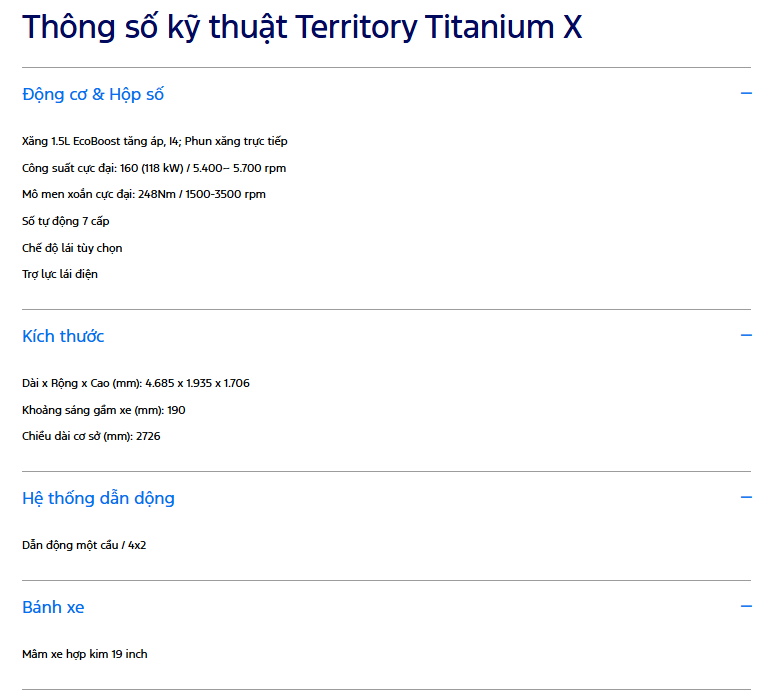Select the Dẫn động một cầu / 4x2 text

pyautogui.click(x=84, y=545)
